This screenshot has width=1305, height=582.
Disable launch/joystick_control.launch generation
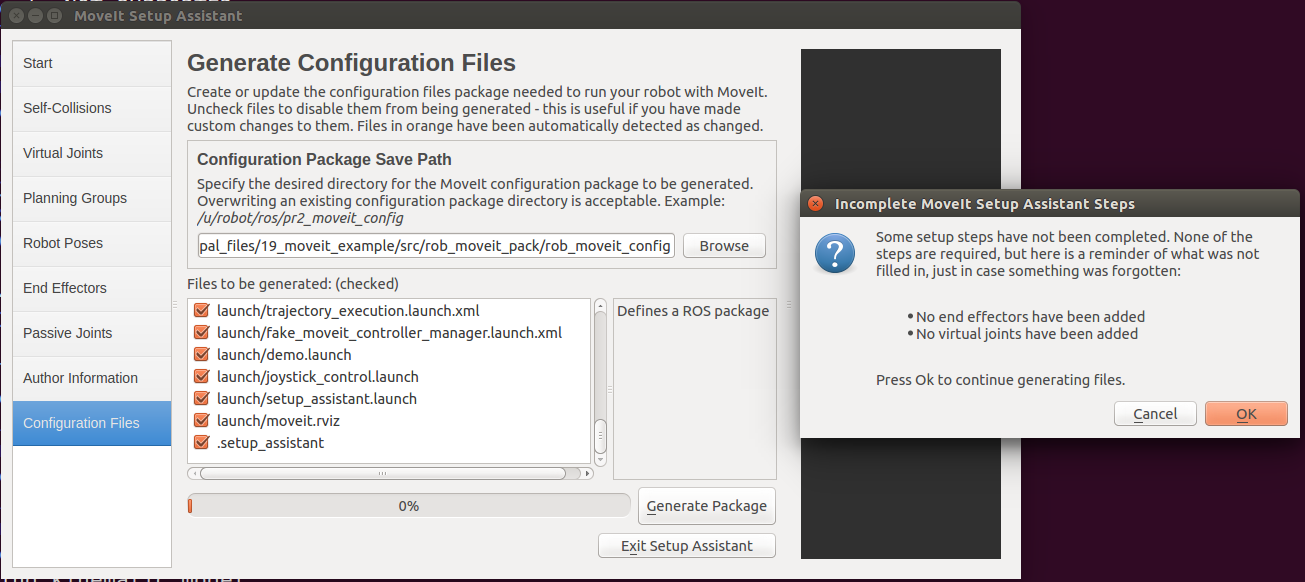point(201,377)
